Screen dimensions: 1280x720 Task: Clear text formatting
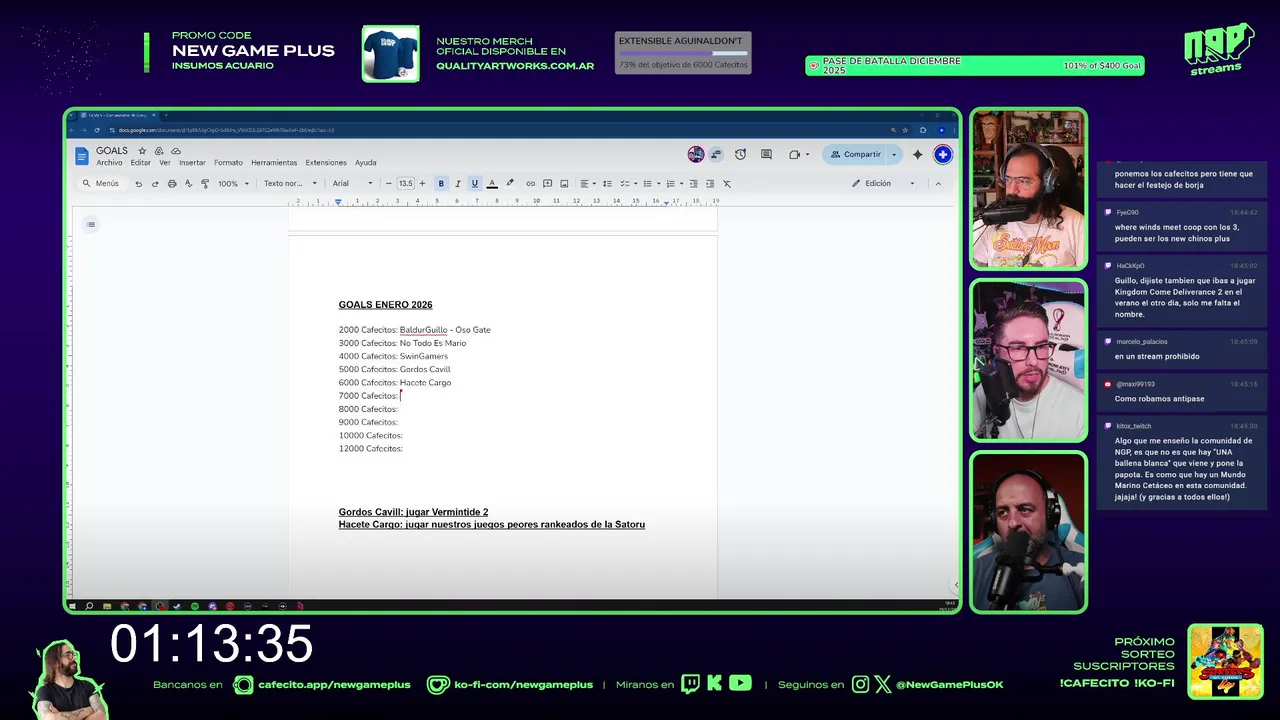click(x=727, y=184)
